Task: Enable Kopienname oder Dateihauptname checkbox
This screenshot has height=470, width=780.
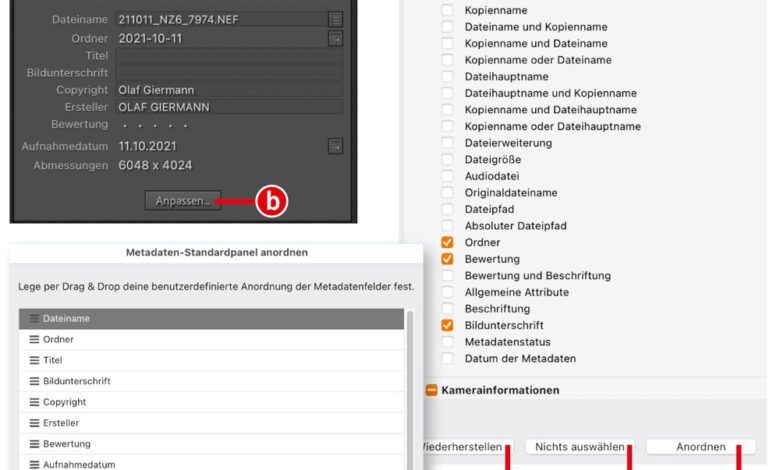Action: [x=447, y=126]
